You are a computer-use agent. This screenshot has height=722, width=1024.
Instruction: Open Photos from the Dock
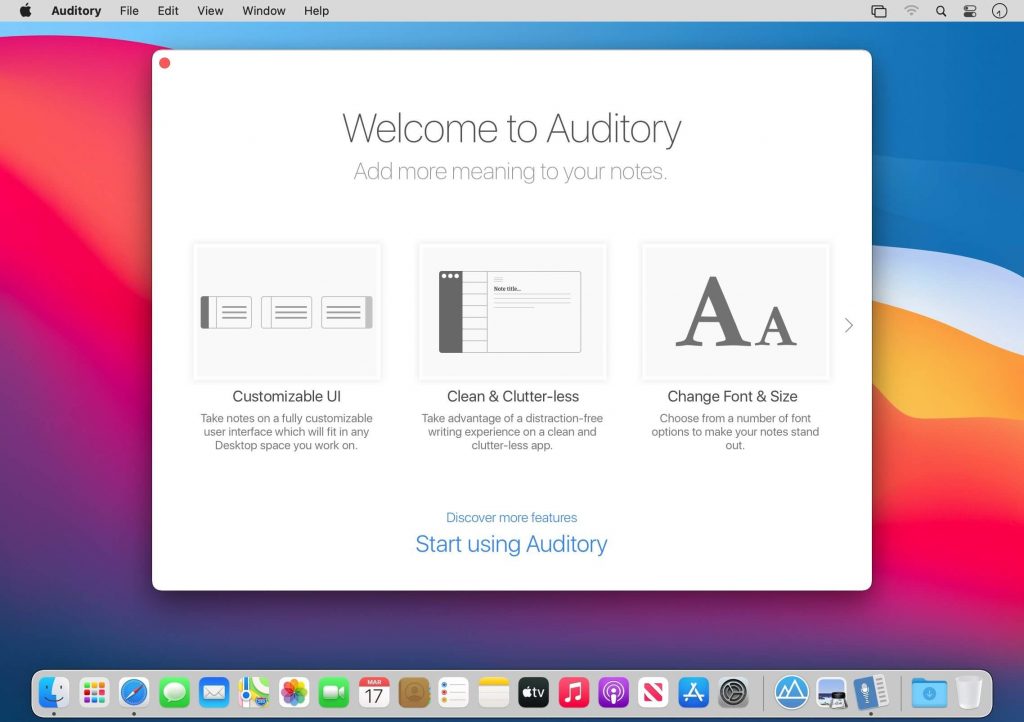click(x=293, y=691)
